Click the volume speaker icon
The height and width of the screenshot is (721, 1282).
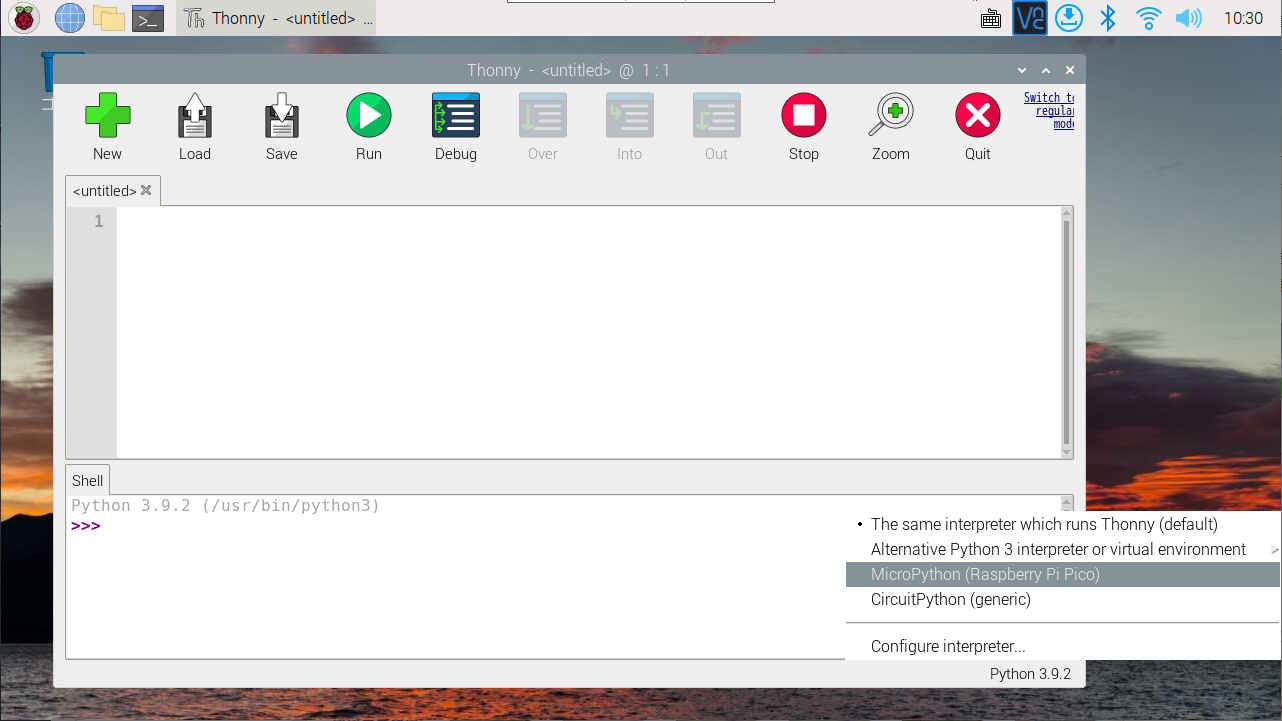pyautogui.click(x=1188, y=18)
